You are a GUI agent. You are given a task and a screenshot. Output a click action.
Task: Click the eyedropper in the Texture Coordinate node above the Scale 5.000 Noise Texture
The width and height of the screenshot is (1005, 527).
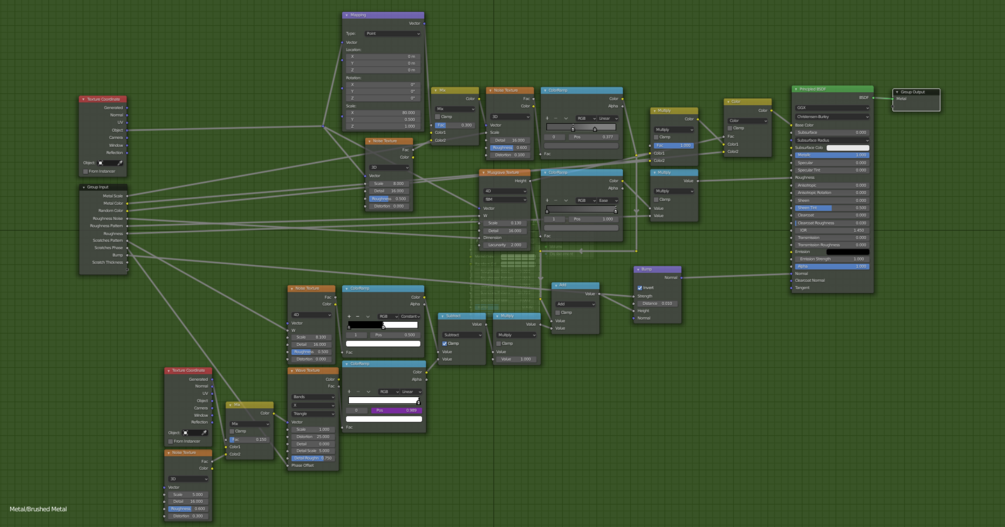pyautogui.click(x=204, y=433)
